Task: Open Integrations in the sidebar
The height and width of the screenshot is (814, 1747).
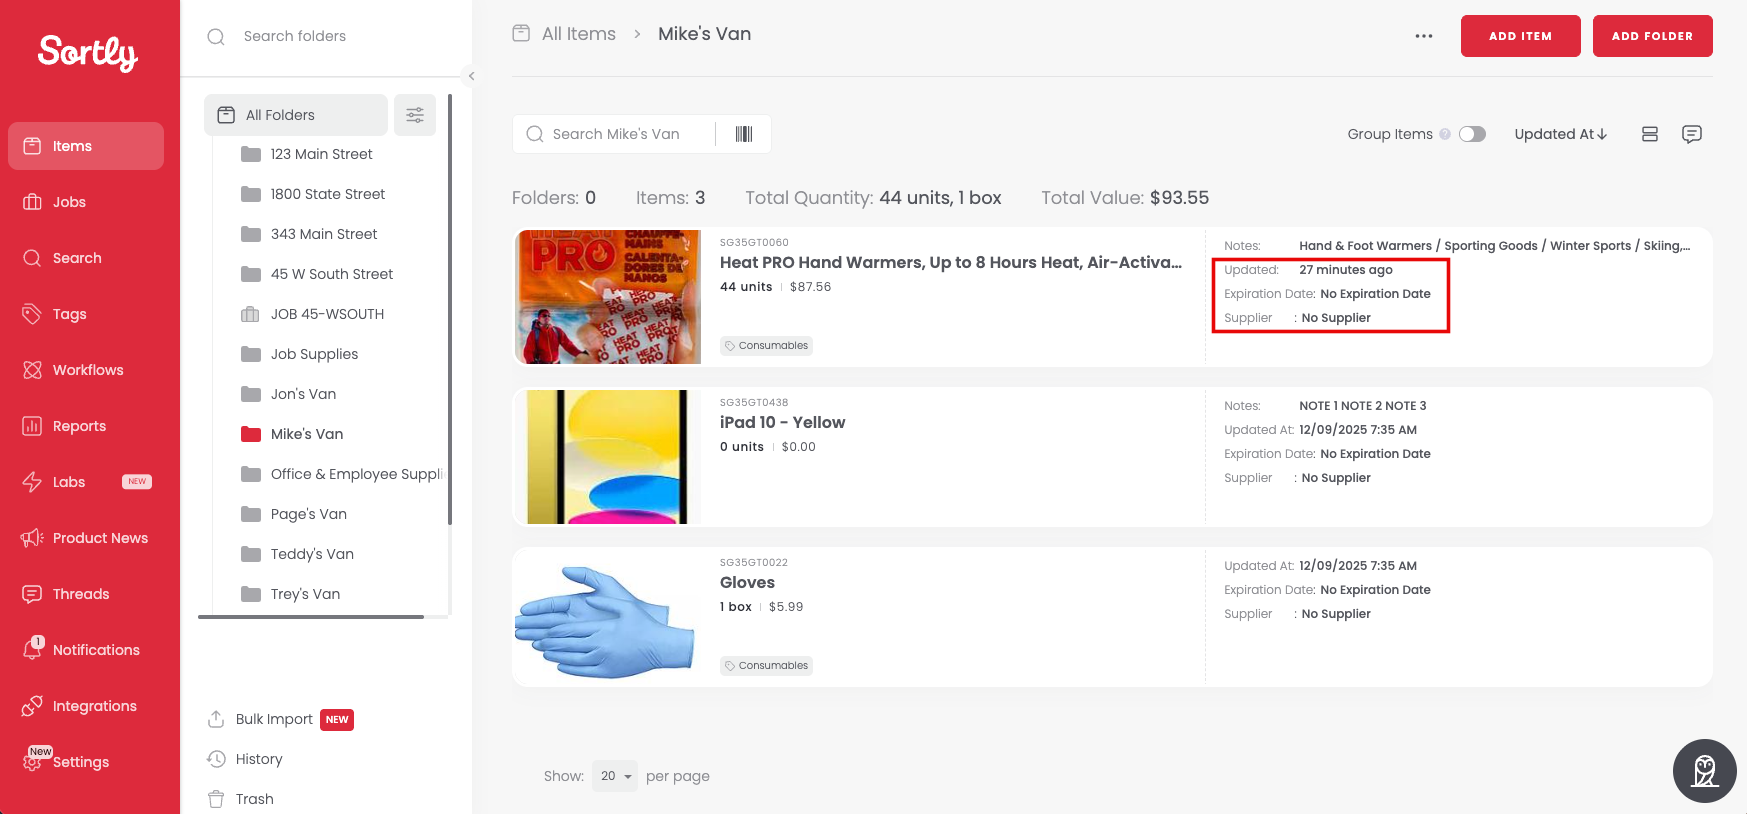Action: point(86,706)
